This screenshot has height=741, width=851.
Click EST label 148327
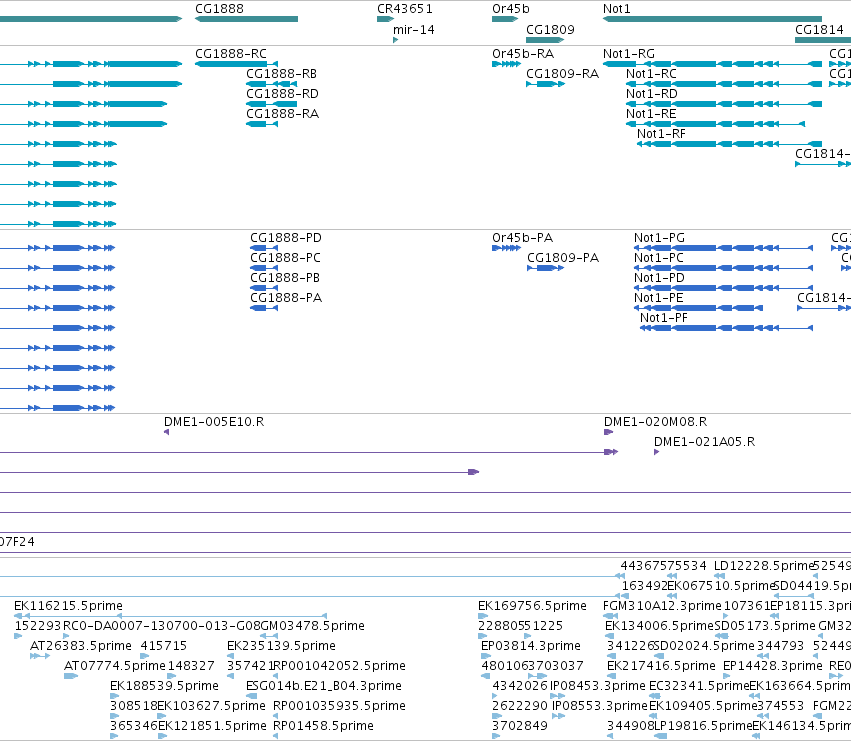pyautogui.click(x=191, y=666)
